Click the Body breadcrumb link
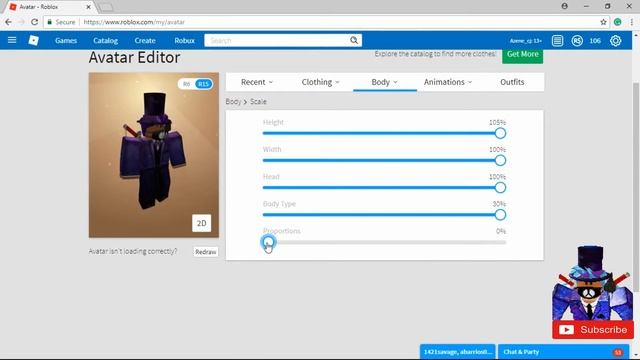 coord(233,102)
